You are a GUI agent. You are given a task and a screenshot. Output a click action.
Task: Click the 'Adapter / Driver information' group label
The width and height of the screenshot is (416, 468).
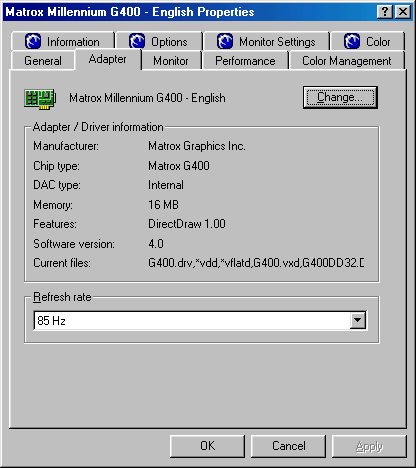coord(98,127)
